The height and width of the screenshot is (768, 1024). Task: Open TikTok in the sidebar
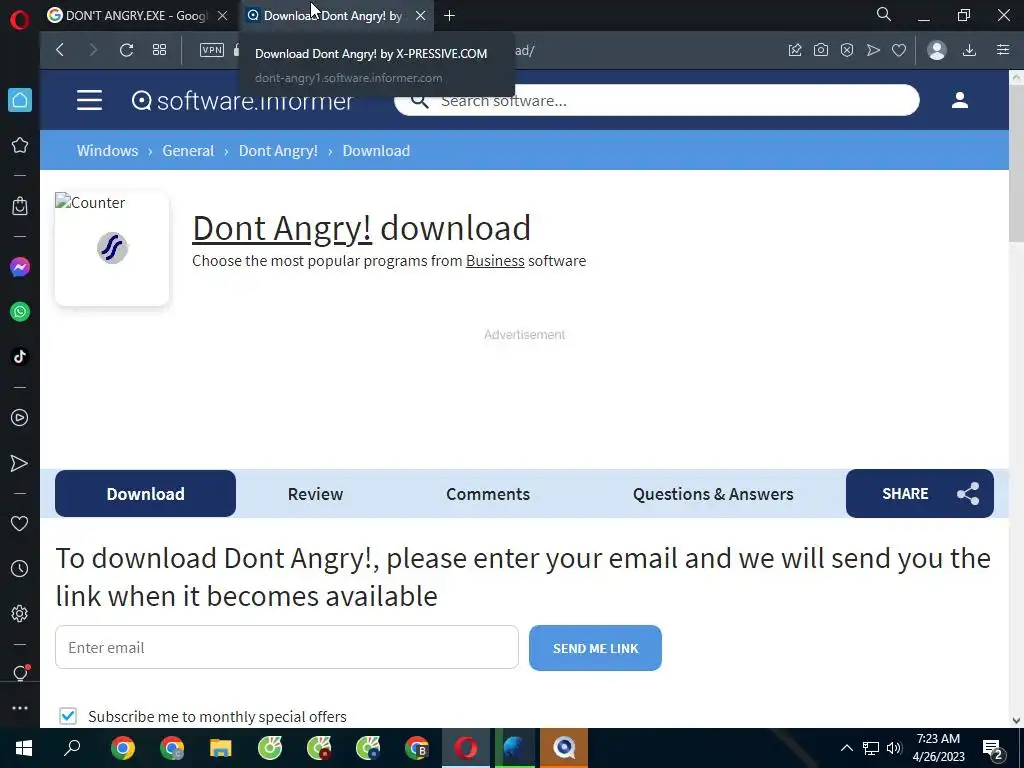click(20, 357)
